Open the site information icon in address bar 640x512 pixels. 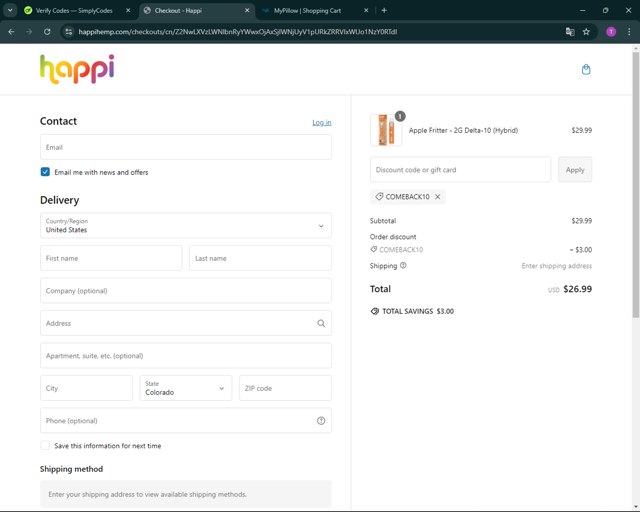69,32
